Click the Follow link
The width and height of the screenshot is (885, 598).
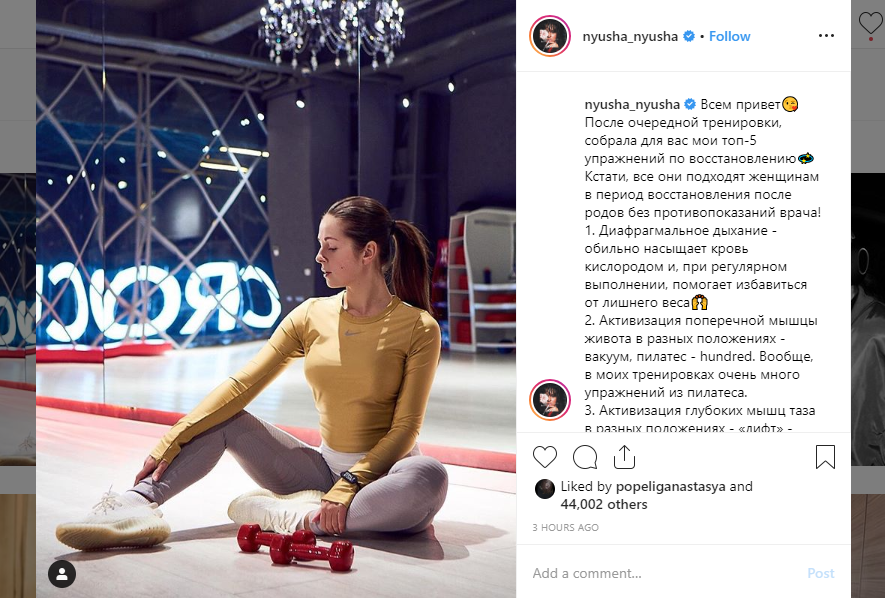tap(729, 36)
